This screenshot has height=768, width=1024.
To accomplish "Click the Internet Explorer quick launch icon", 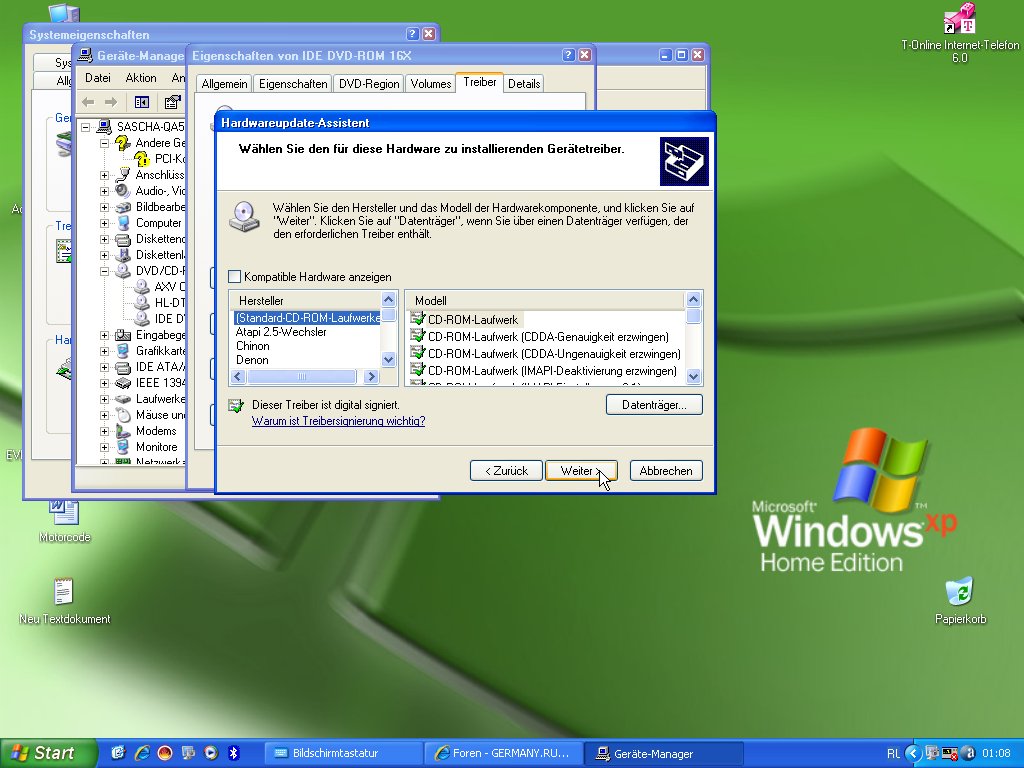I will [142, 753].
